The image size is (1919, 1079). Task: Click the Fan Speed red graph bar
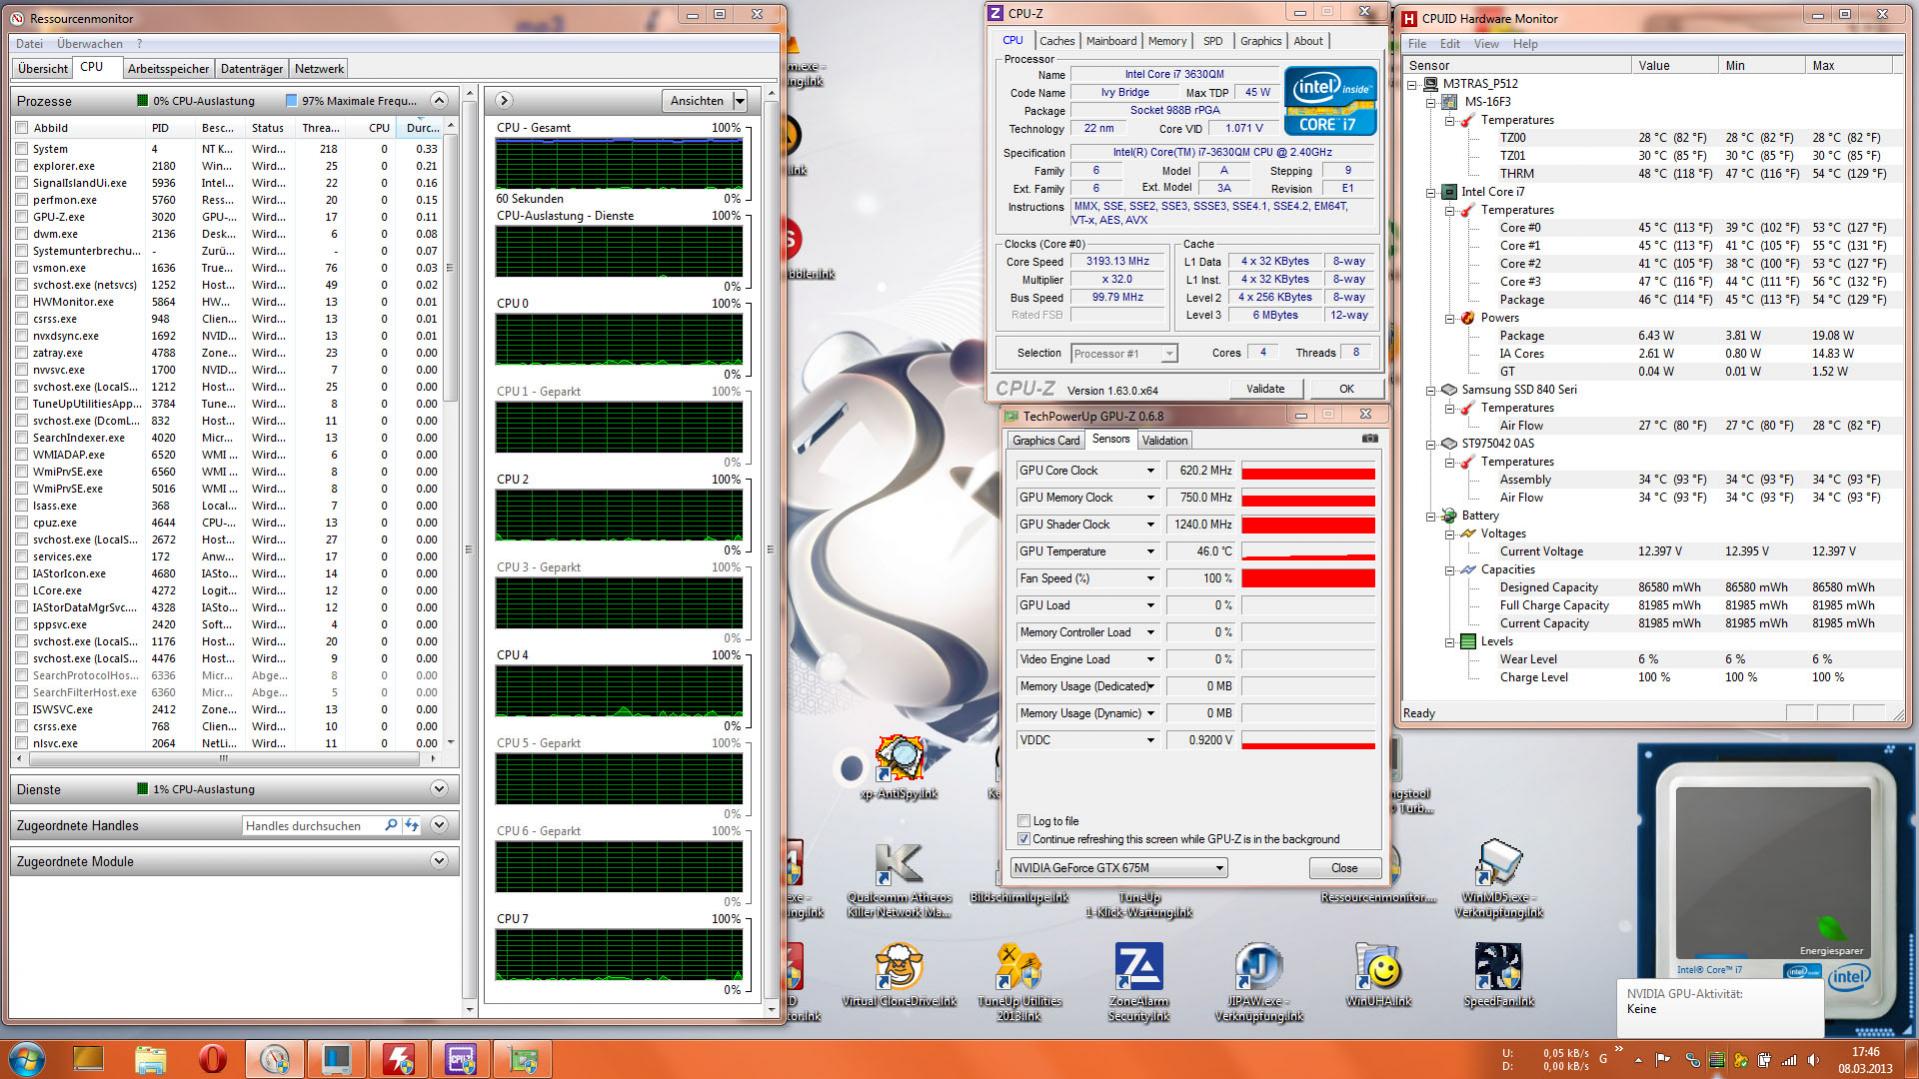click(1308, 578)
